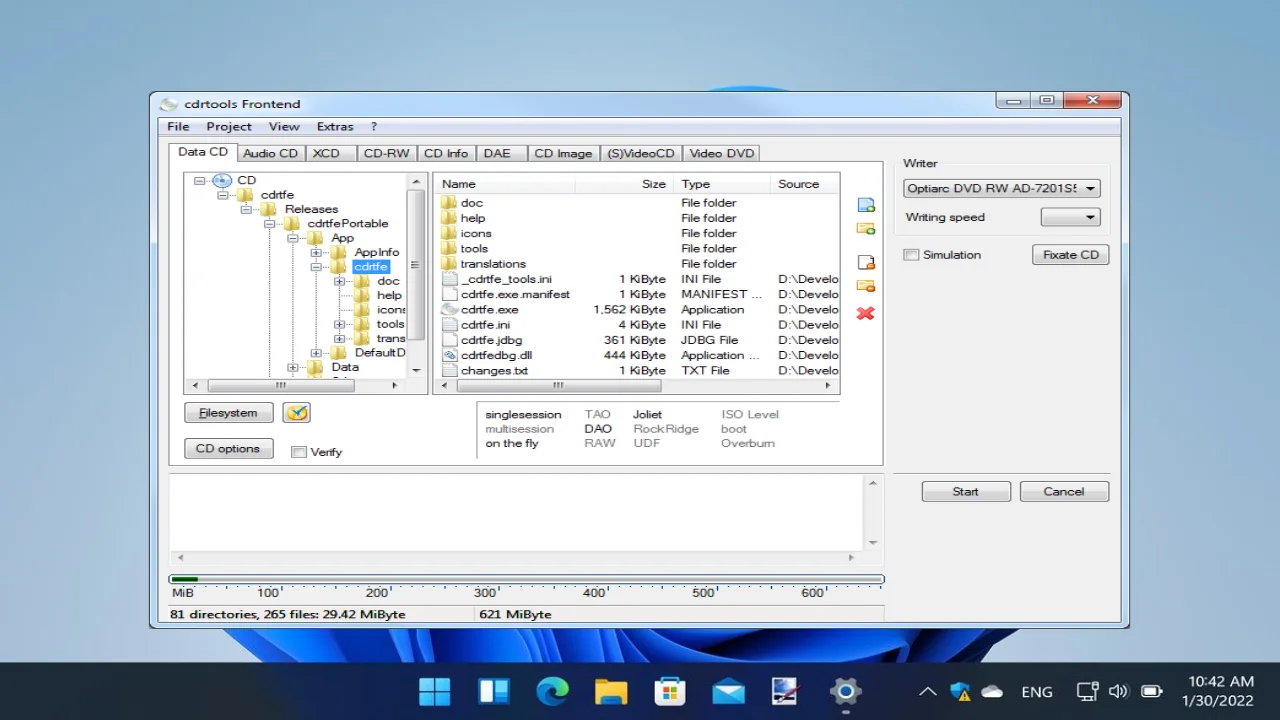
Task: Click the remove folder icon
Action: [x=866, y=286]
